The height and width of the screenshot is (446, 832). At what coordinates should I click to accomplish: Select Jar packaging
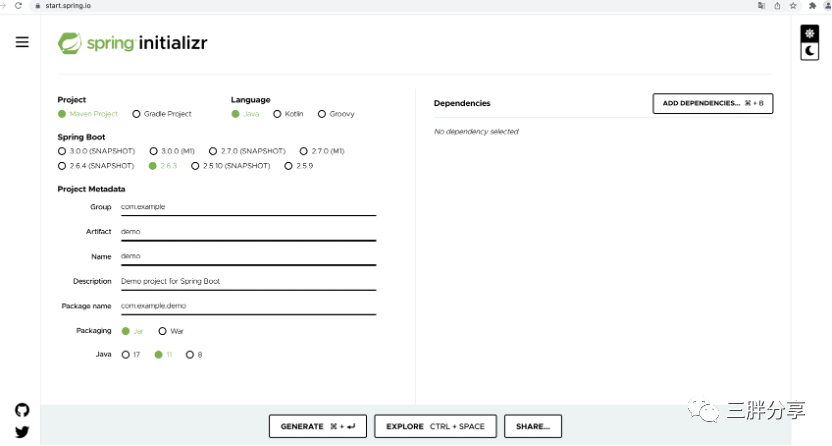[x=132, y=331]
